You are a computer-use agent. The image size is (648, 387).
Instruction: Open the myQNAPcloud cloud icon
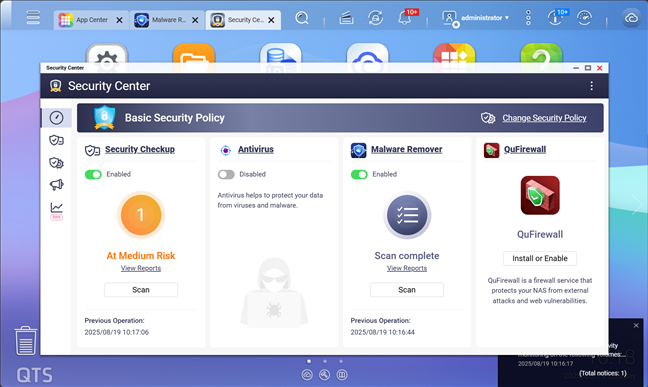(x=631, y=18)
